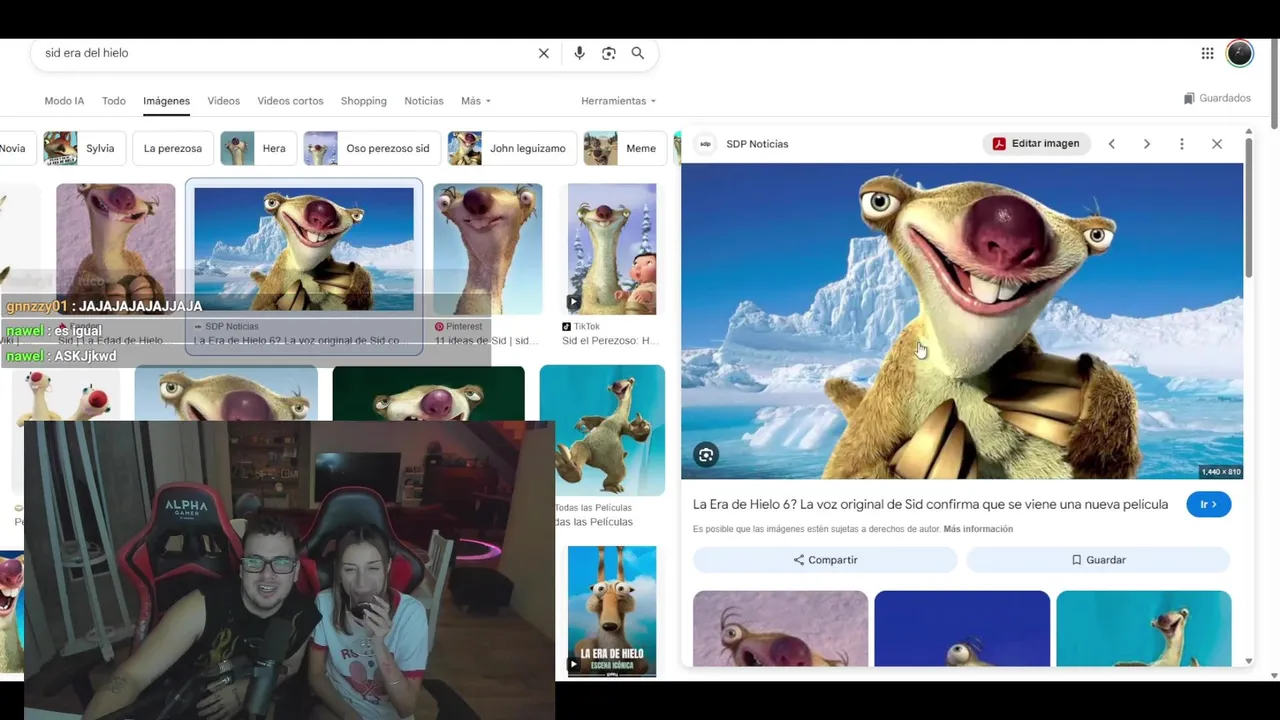
Task: Open the dancing Sid Todas las Películas thumbnail
Action: pyautogui.click(x=602, y=430)
